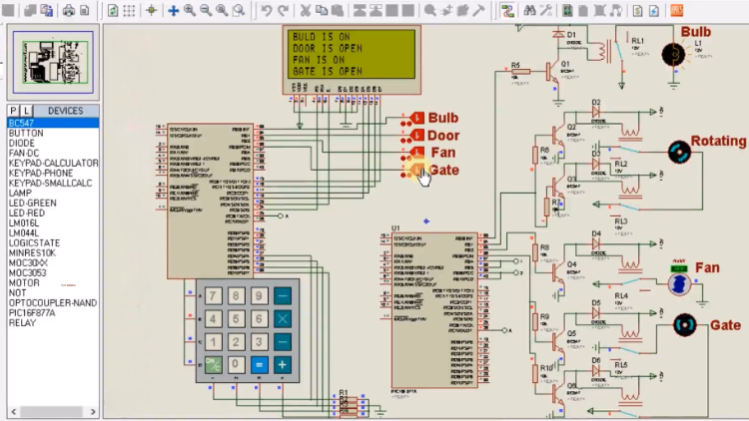
Task: Toggle the Fan logic state switch
Action: tap(417, 153)
